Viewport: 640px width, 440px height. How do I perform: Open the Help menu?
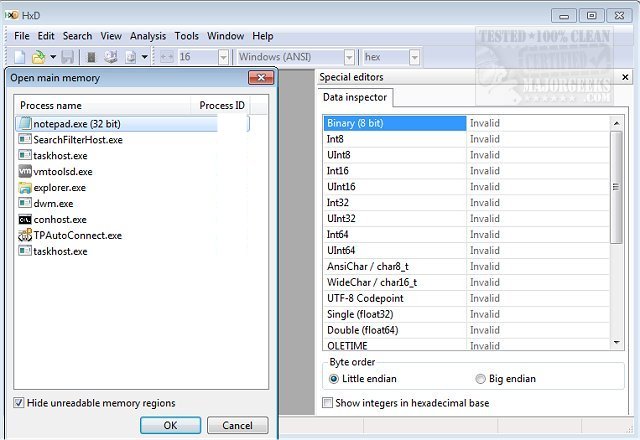pos(262,36)
